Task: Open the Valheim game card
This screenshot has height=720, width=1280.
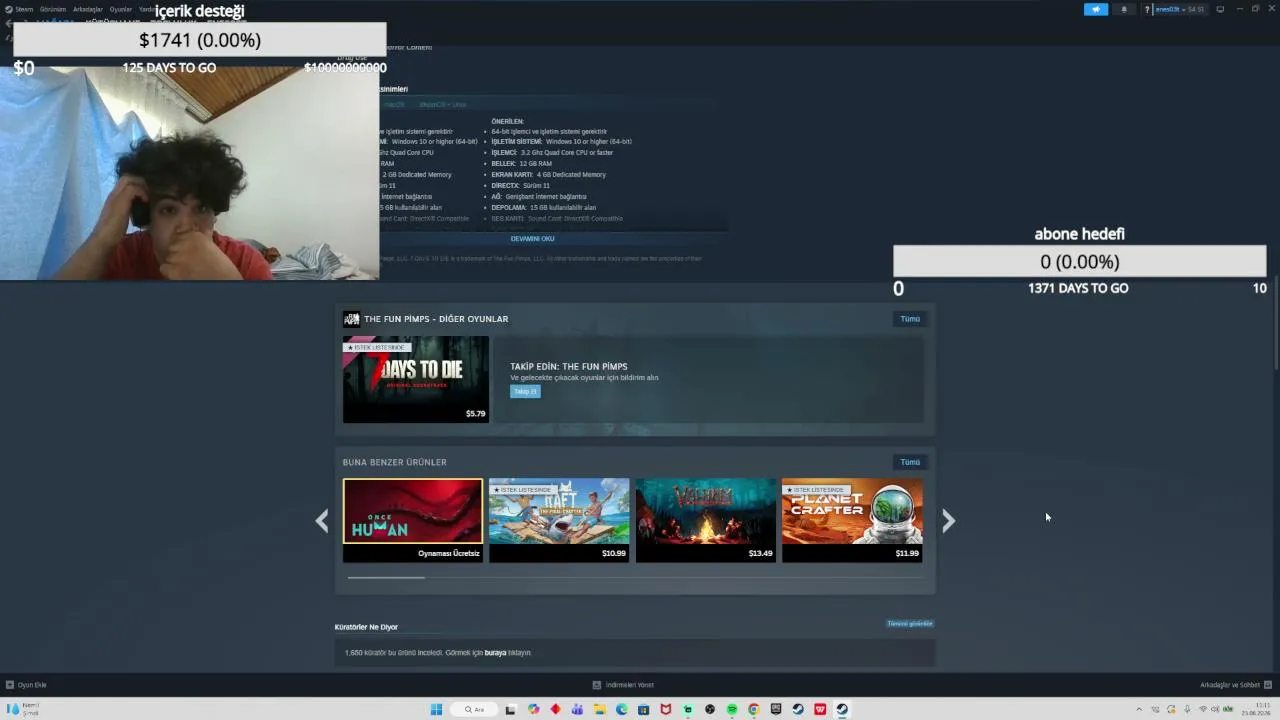Action: pos(706,520)
